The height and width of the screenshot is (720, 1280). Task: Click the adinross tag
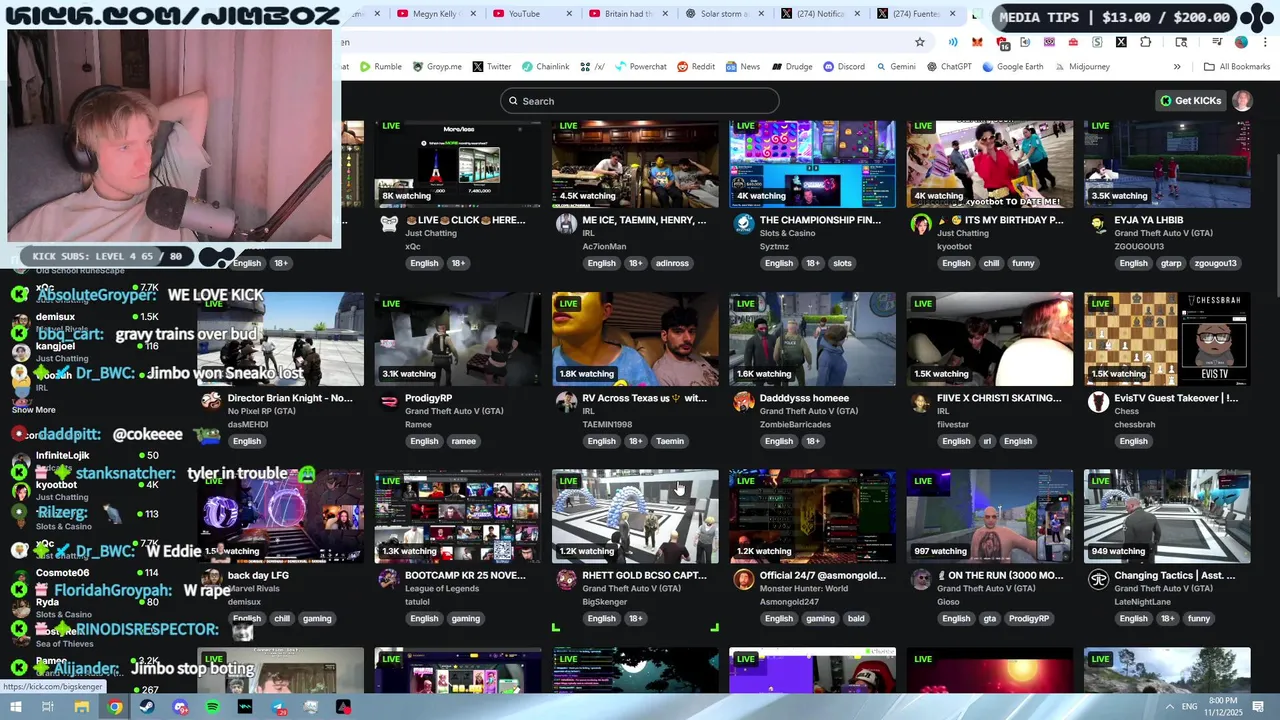(x=672, y=263)
